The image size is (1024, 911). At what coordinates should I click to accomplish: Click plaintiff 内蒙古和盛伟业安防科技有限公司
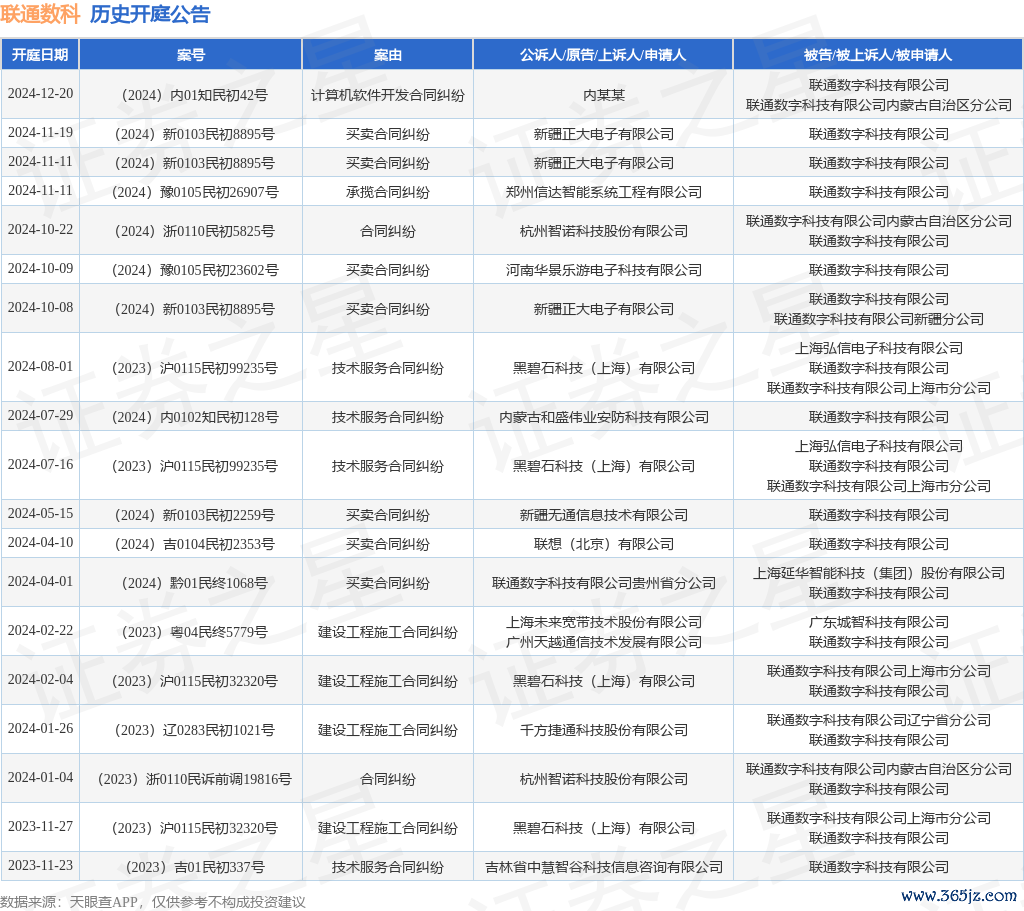point(603,417)
